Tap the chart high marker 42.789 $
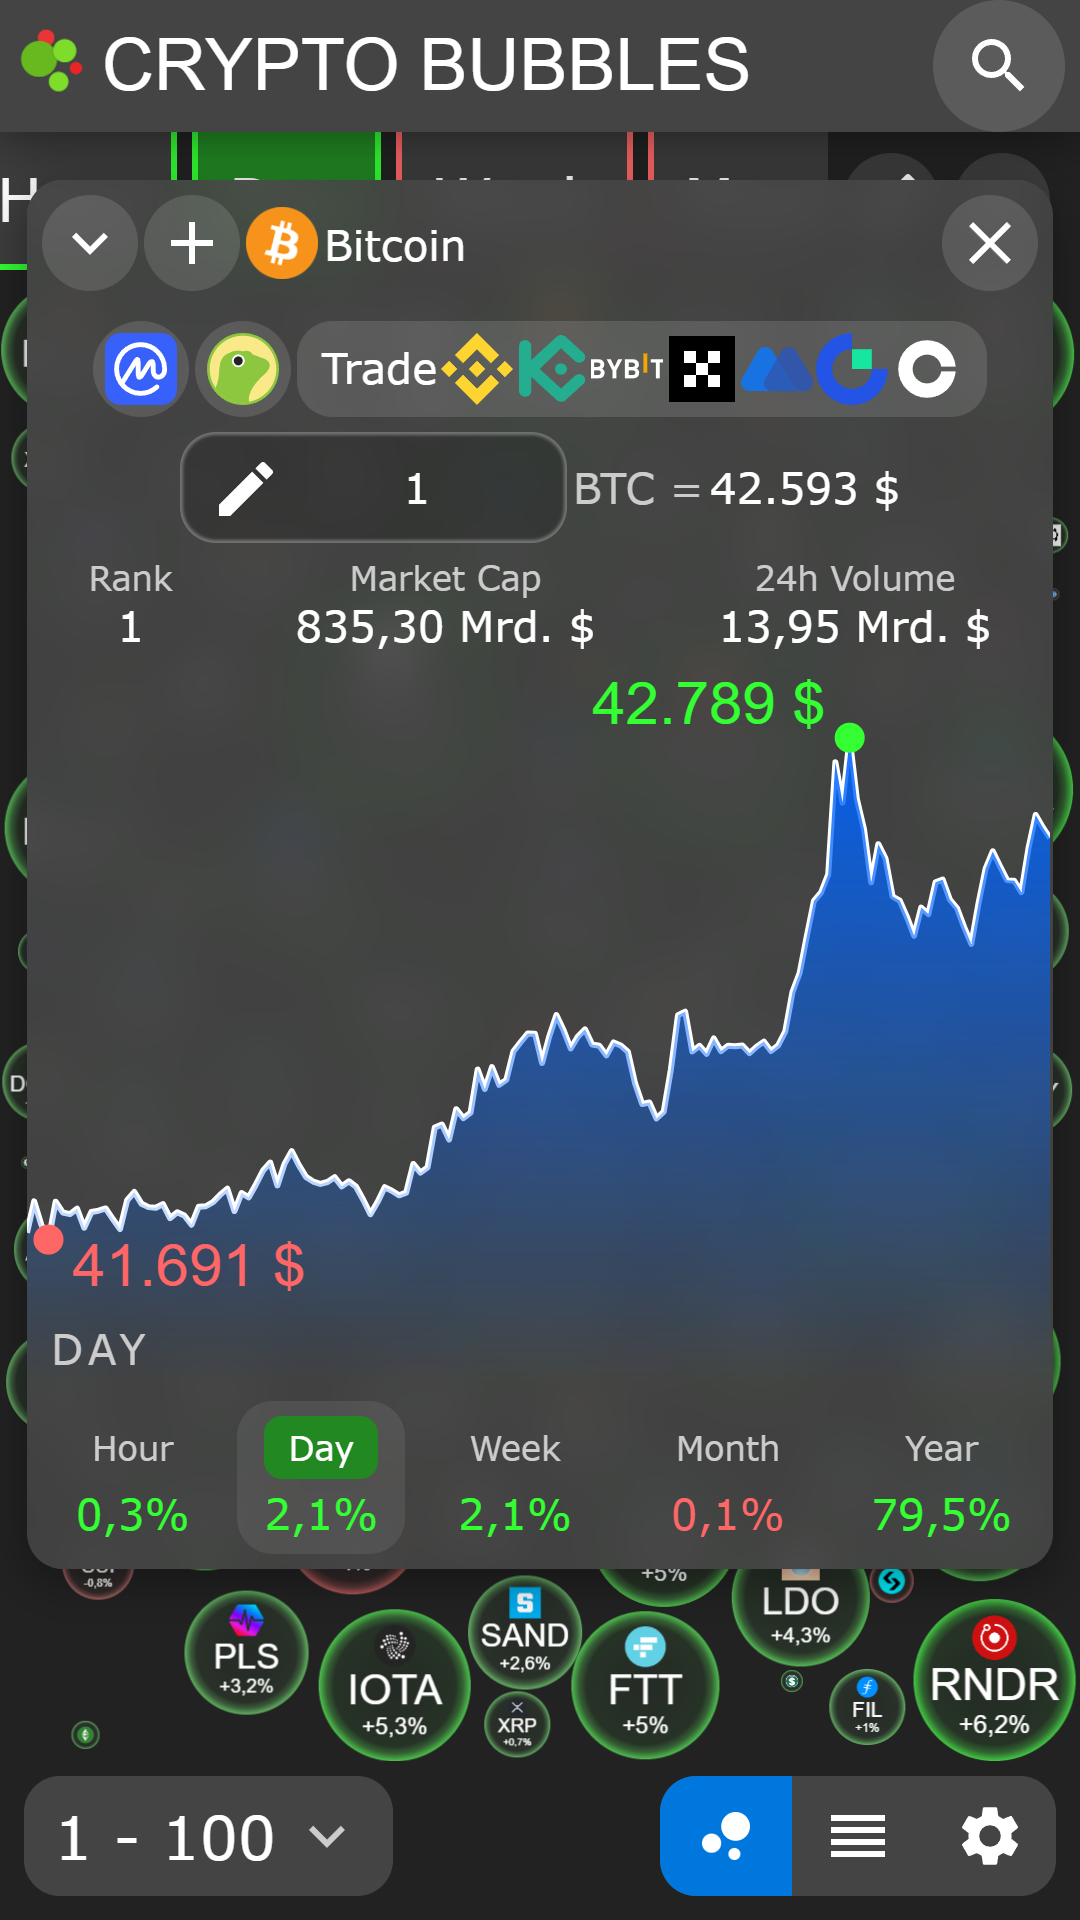 [x=850, y=738]
